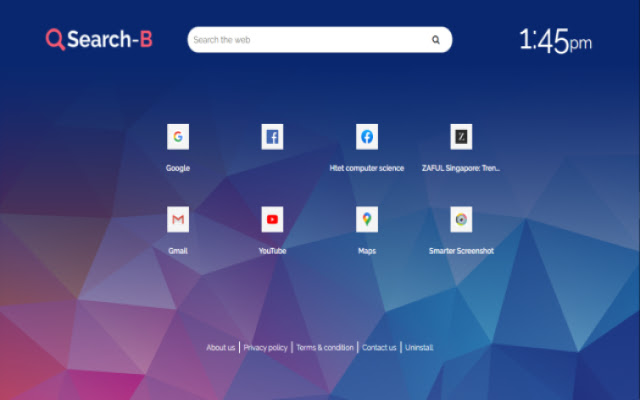
Task: Open the Maps shortcut icon
Action: (x=367, y=219)
